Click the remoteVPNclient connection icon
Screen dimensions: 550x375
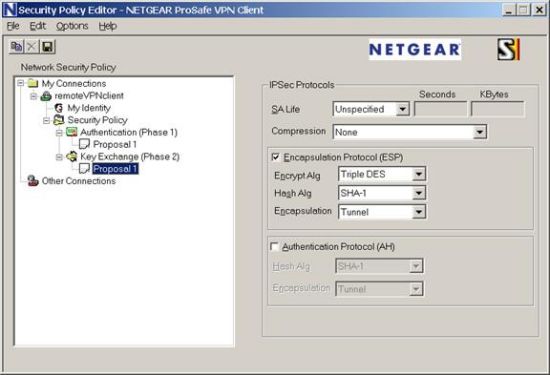(46, 95)
